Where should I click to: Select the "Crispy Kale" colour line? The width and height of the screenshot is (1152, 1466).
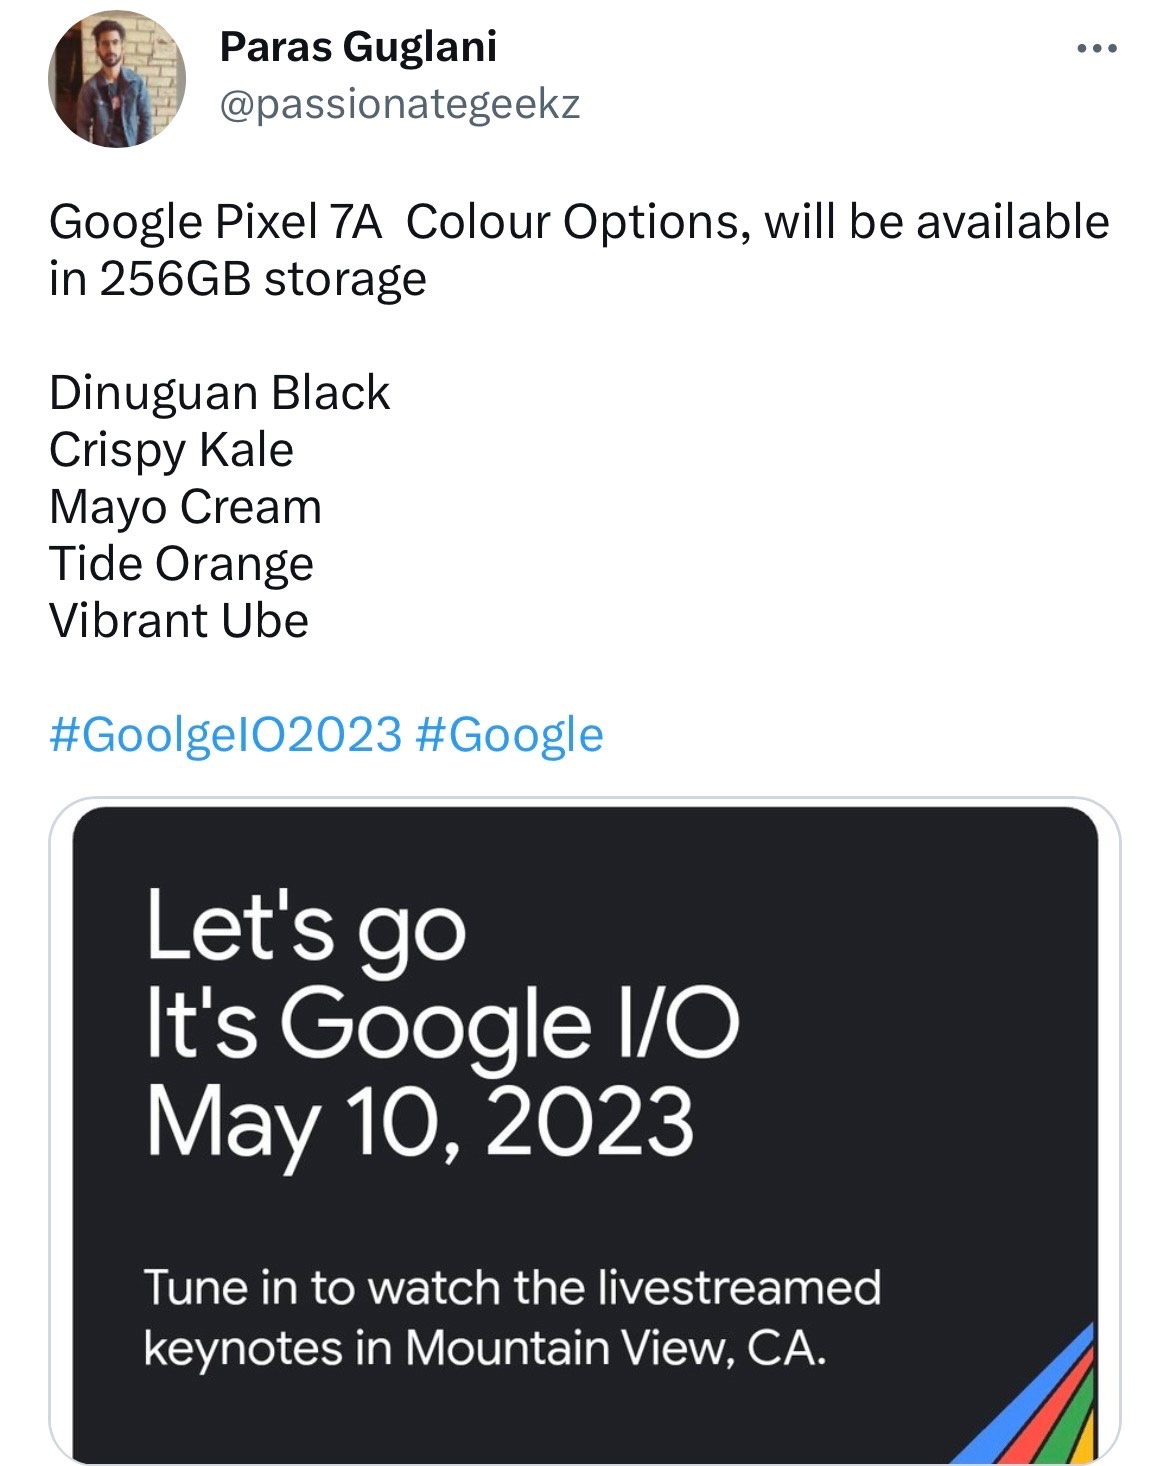tap(171, 450)
